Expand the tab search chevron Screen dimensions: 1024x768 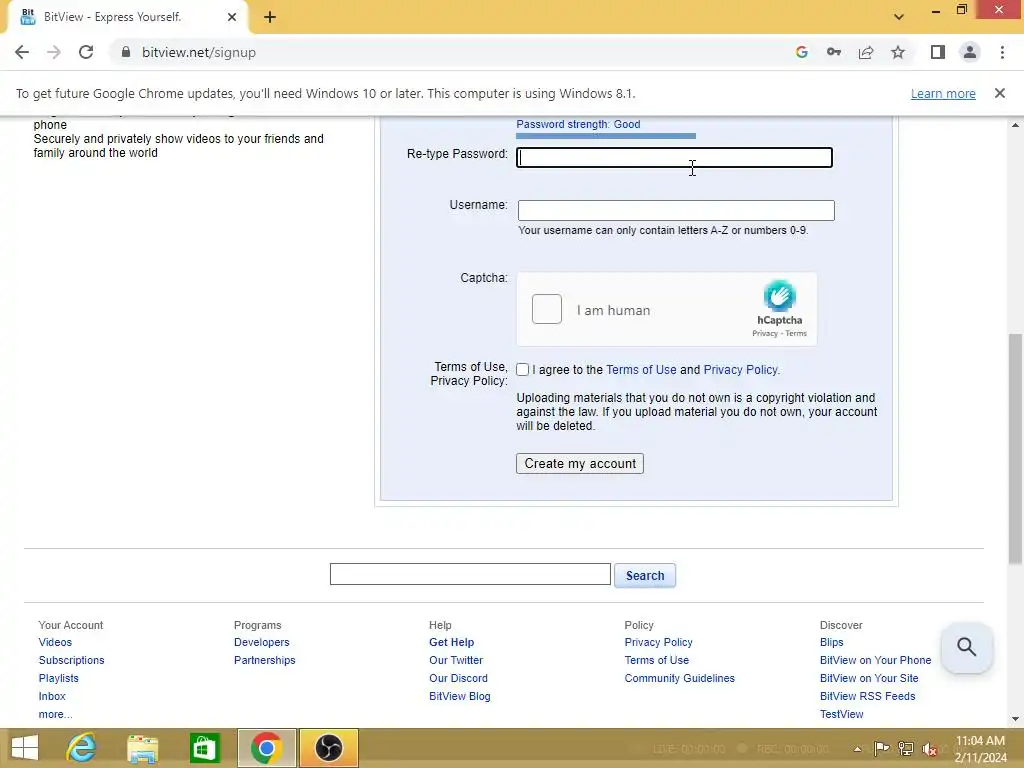(899, 17)
